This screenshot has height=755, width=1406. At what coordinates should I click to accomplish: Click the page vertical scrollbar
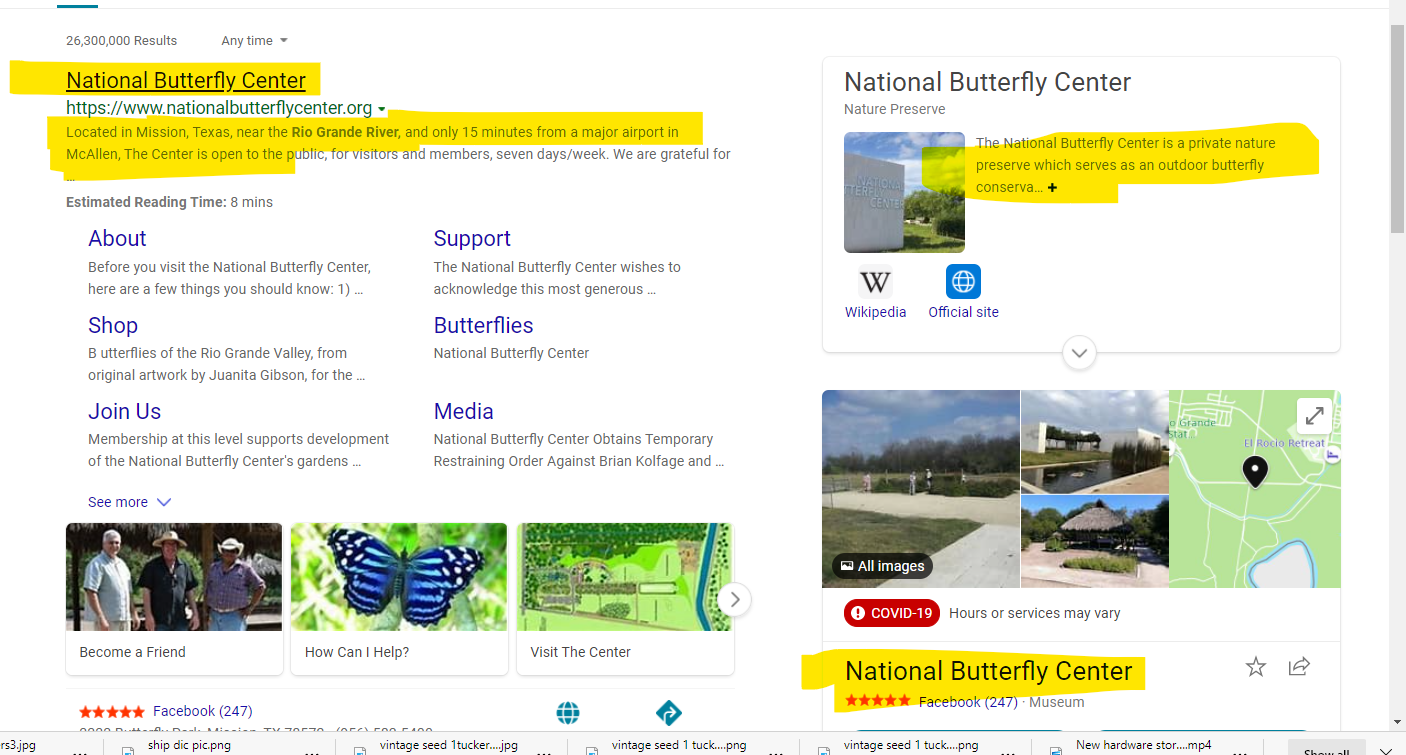click(x=1398, y=130)
